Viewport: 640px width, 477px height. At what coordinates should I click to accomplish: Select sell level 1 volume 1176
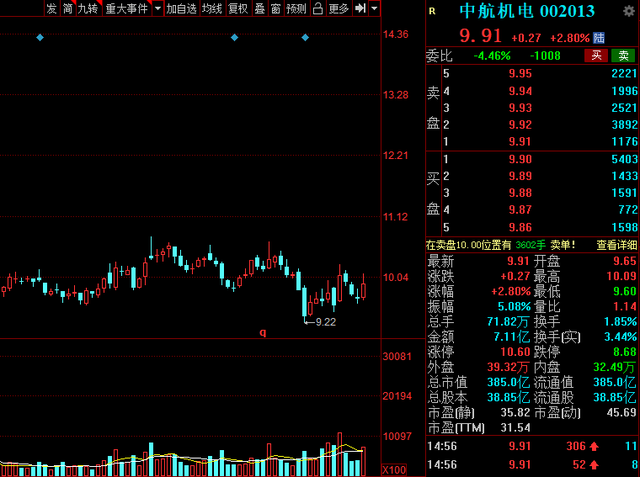[624, 142]
